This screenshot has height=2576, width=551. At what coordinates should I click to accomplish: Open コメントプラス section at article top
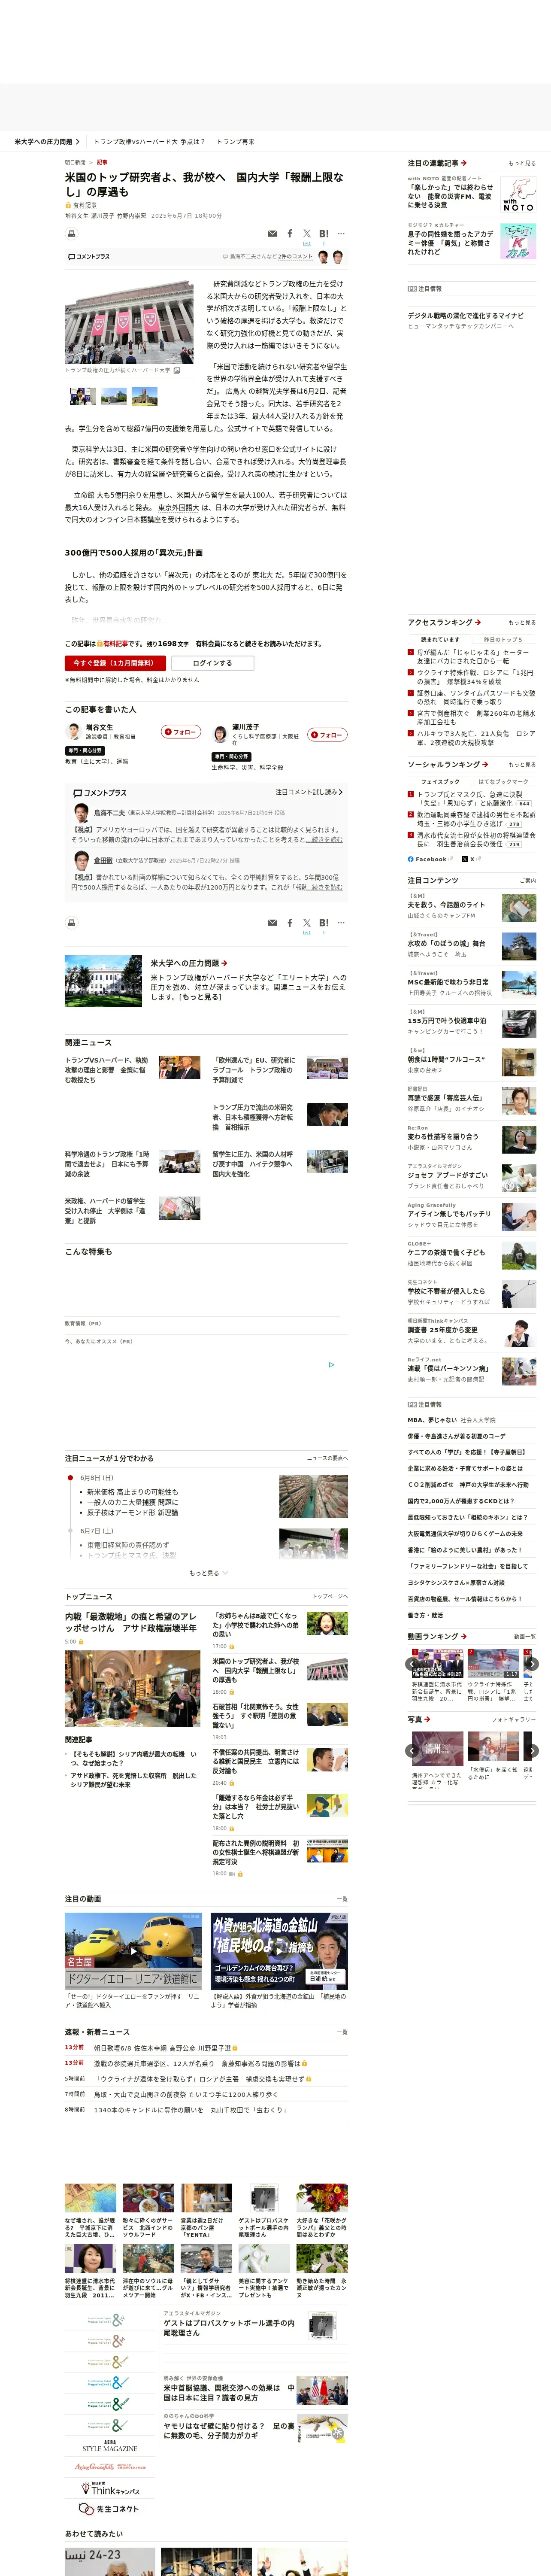89,257
